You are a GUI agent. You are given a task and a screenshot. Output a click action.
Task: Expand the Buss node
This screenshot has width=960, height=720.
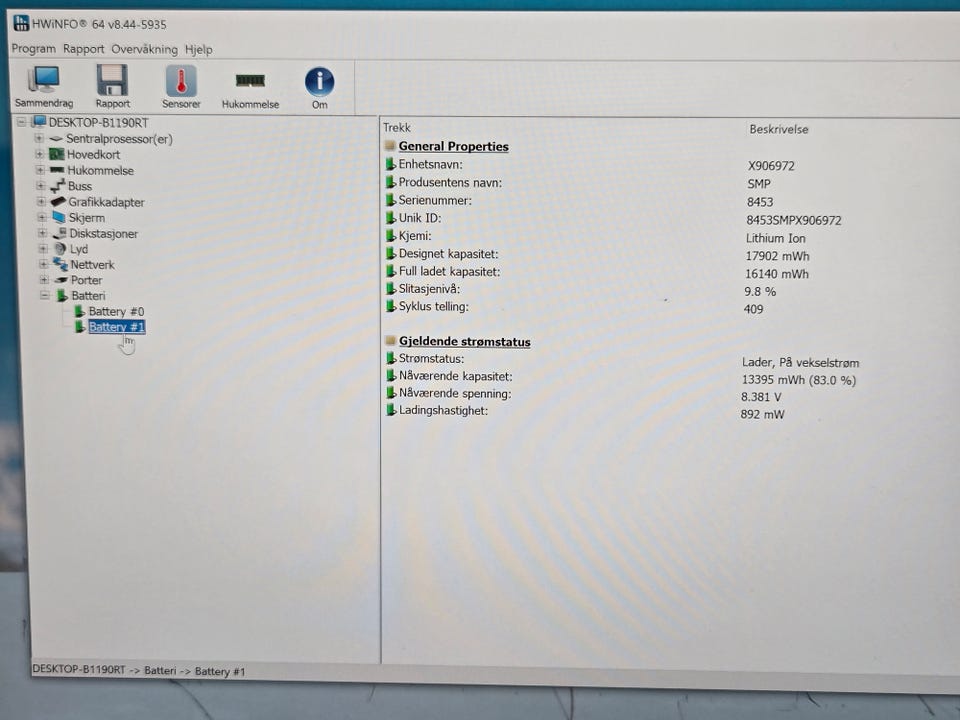tap(40, 186)
